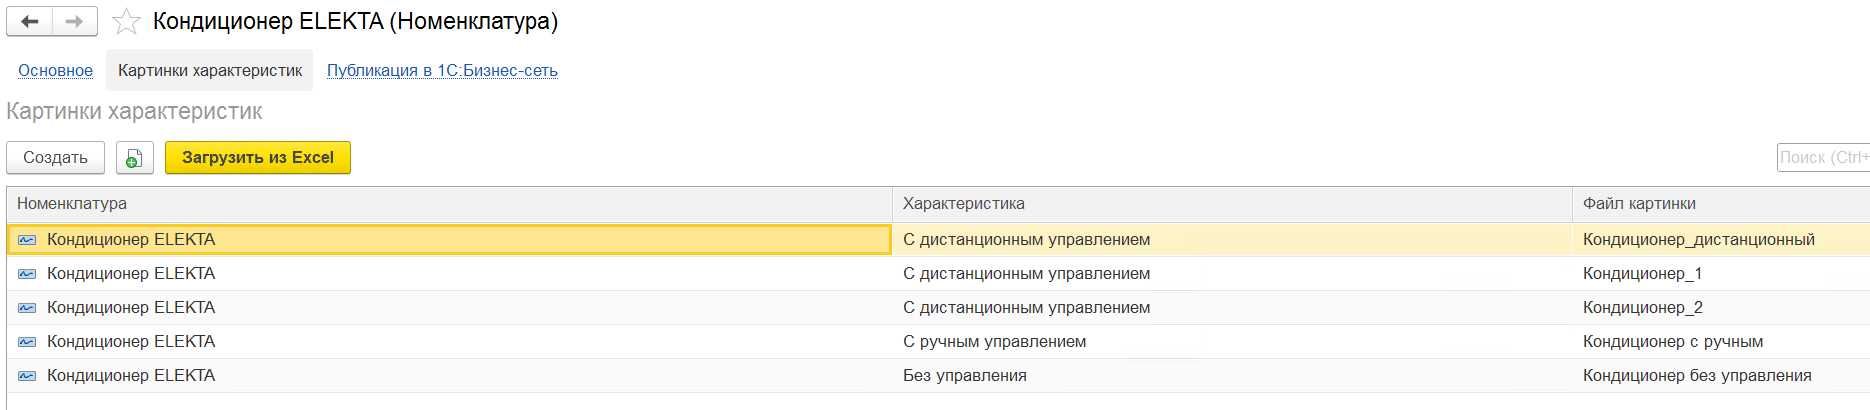Select file cell Кондиционер_1
The image size is (1870, 410).
click(x=1721, y=274)
